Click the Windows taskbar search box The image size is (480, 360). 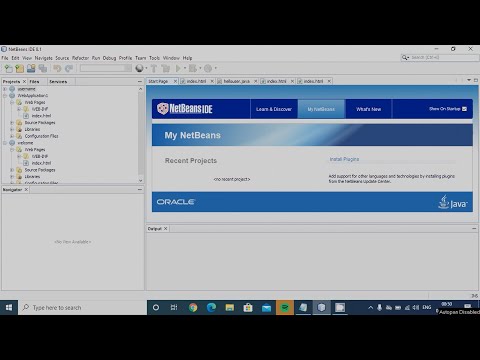click(83, 307)
